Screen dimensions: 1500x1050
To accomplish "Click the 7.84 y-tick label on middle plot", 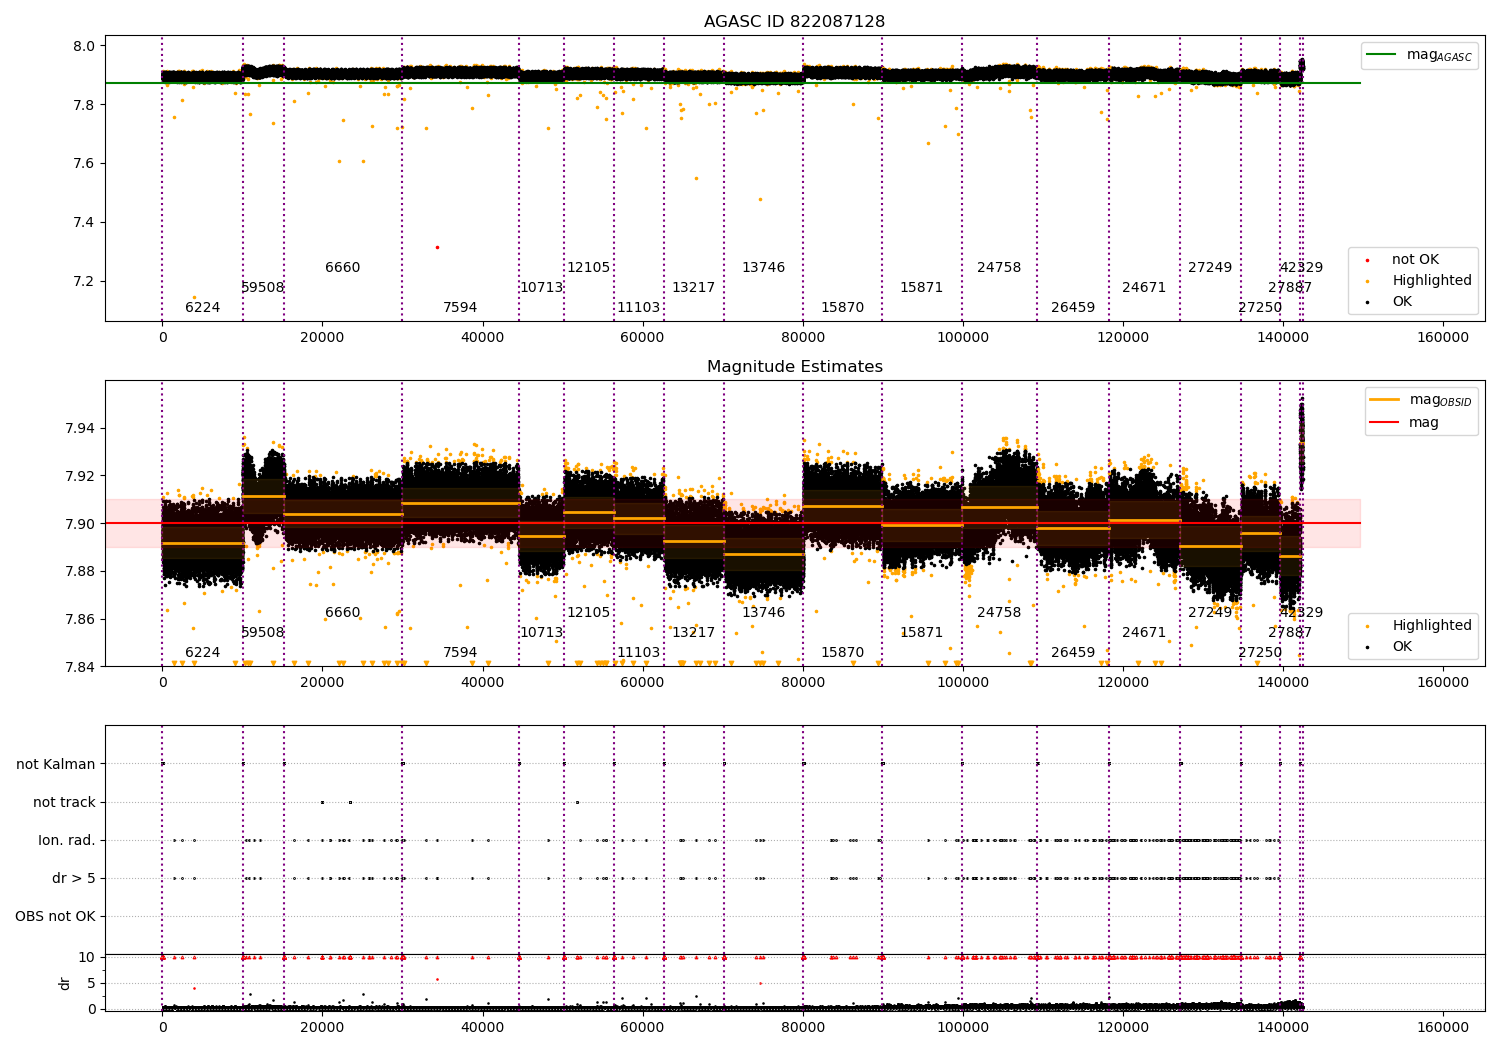I will point(81,667).
